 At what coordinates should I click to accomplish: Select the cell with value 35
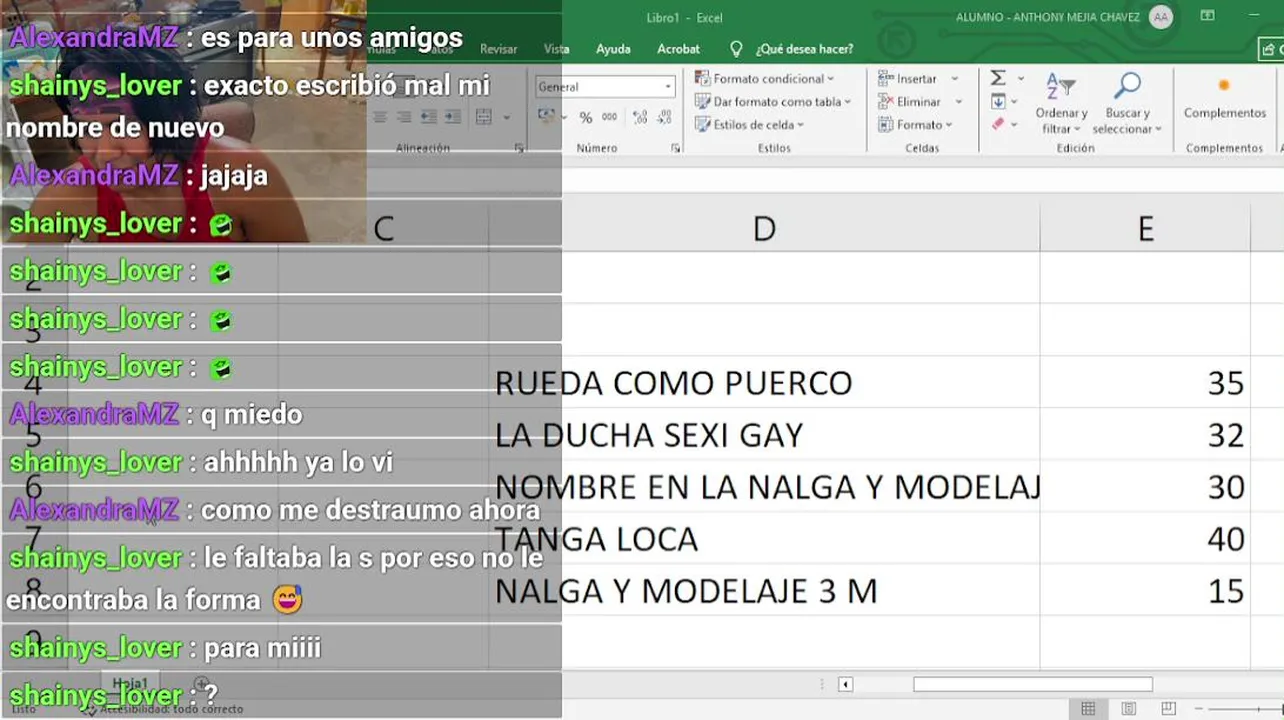click(1145, 382)
